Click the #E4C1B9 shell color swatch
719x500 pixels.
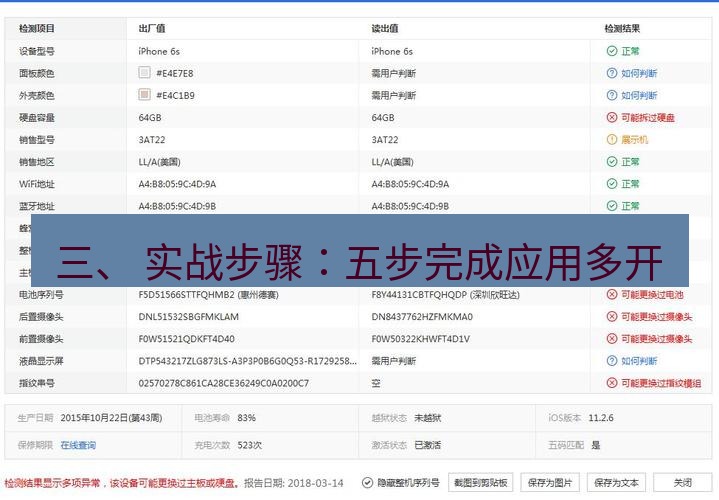point(144,94)
